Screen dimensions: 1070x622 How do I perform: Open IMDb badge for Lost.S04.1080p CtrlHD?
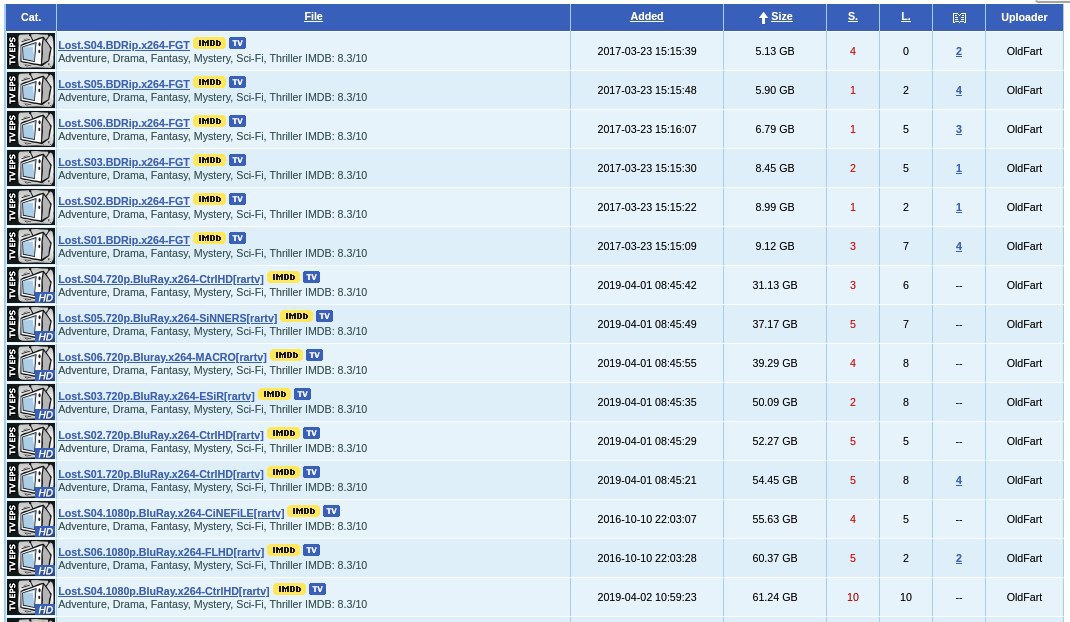(289, 589)
